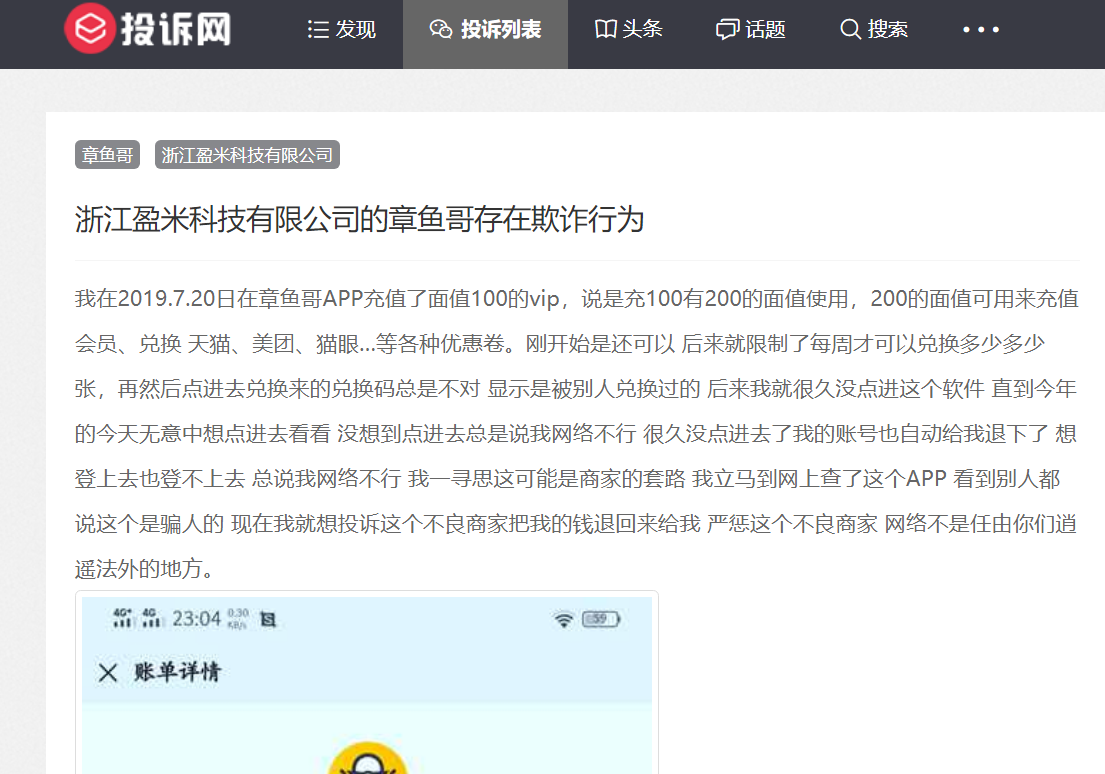This screenshot has width=1105, height=774.
Task: Expand the three-dot more menu
Action: click(981, 30)
